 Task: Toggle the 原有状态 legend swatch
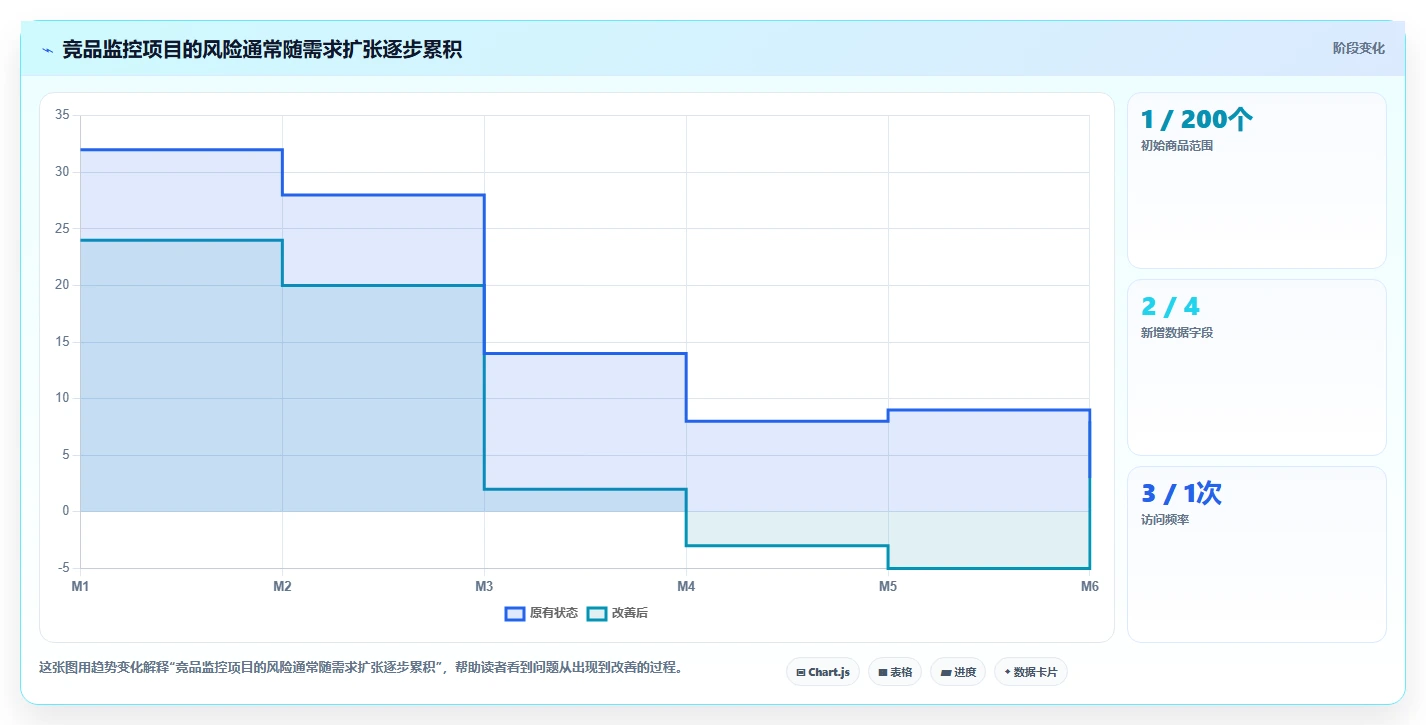(515, 613)
